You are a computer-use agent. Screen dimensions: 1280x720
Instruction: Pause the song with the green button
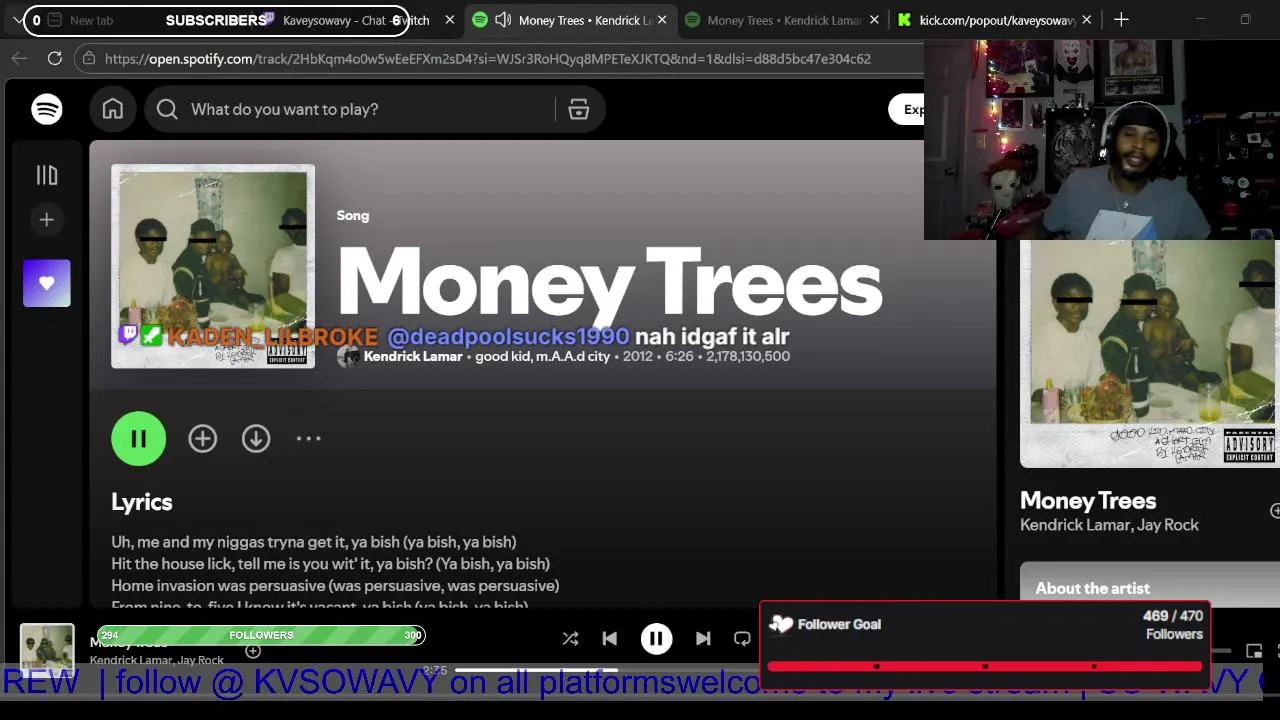pos(139,438)
